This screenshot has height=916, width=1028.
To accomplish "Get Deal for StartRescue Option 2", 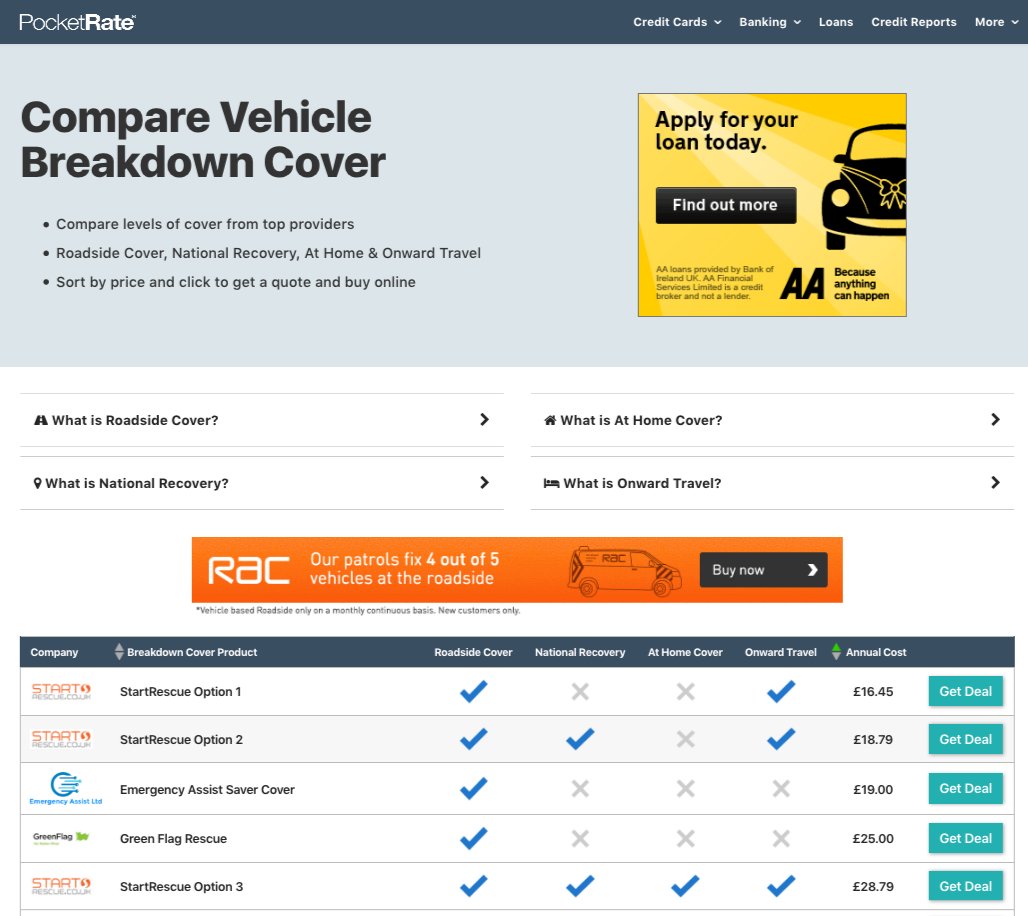I will tap(966, 740).
